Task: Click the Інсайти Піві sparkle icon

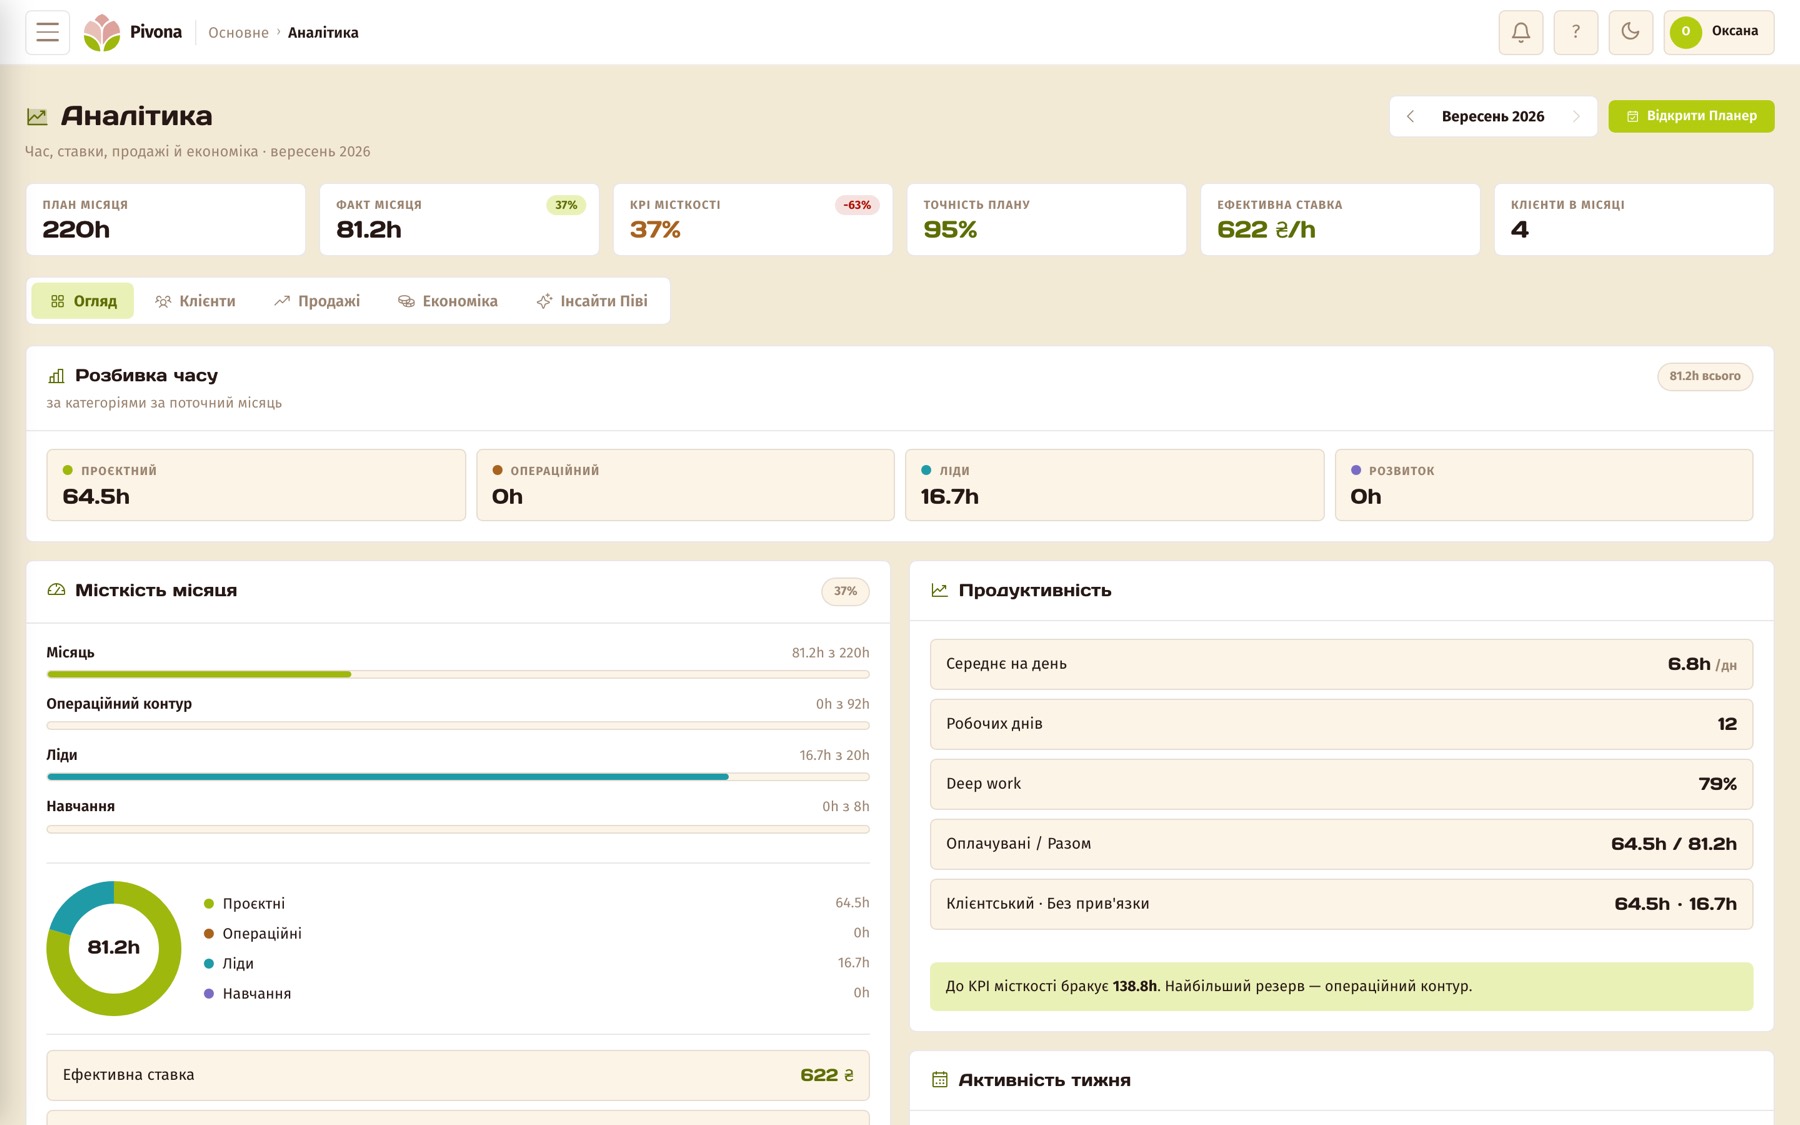Action: pos(544,301)
